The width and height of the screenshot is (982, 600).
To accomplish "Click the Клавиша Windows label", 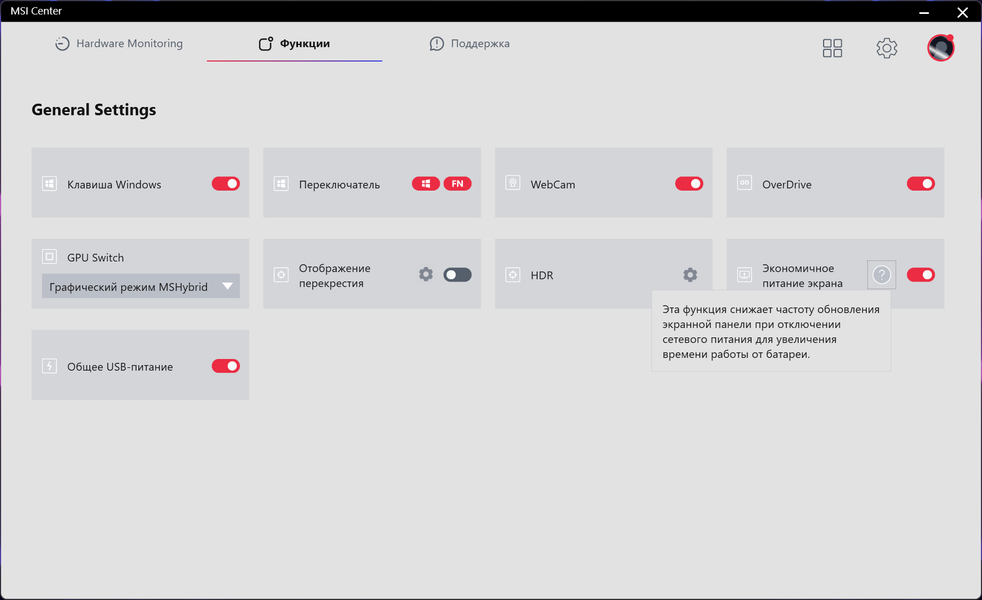I will click(114, 184).
